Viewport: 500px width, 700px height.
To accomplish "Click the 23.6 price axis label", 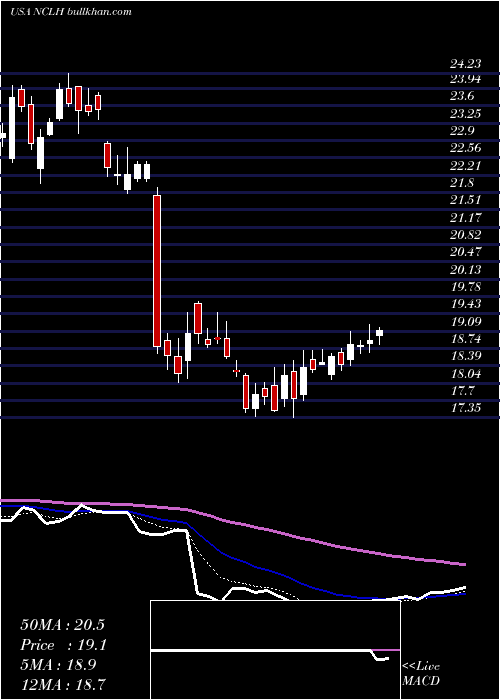I will 462,97.
